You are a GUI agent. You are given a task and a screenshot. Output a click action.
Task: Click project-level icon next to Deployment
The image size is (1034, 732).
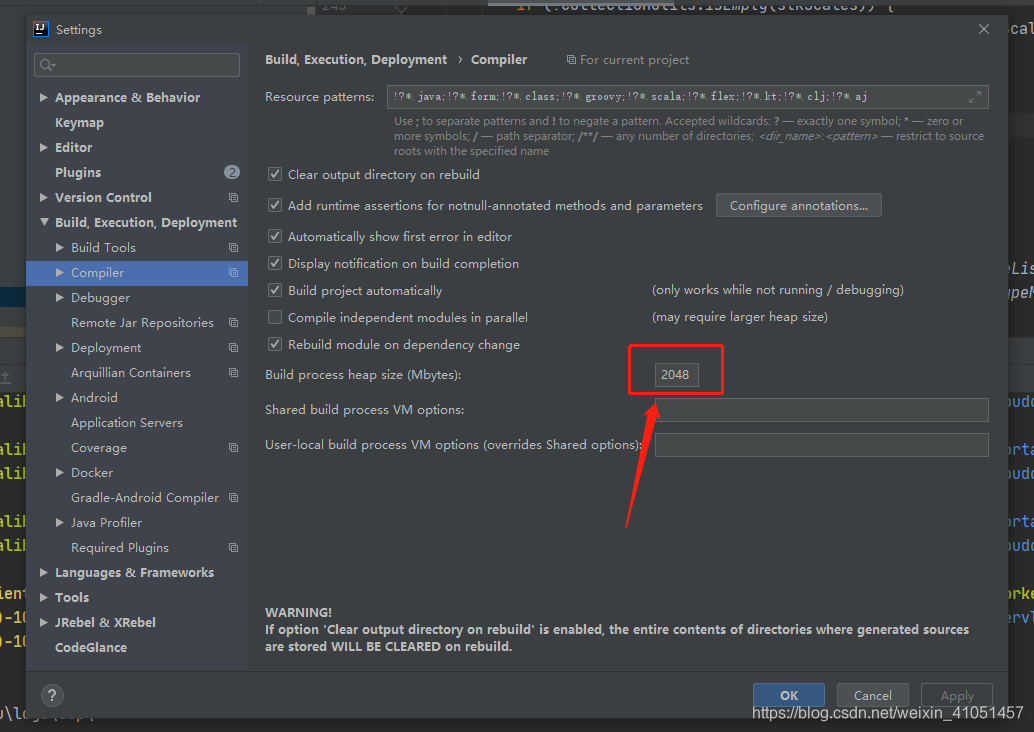tap(233, 348)
